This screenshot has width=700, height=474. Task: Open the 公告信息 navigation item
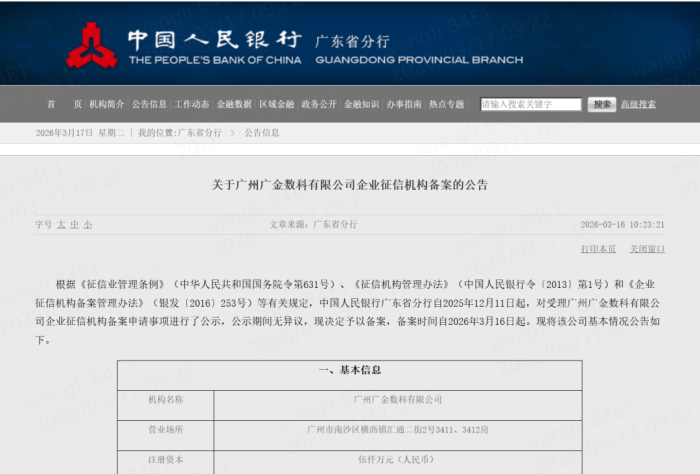pyautogui.click(x=149, y=104)
